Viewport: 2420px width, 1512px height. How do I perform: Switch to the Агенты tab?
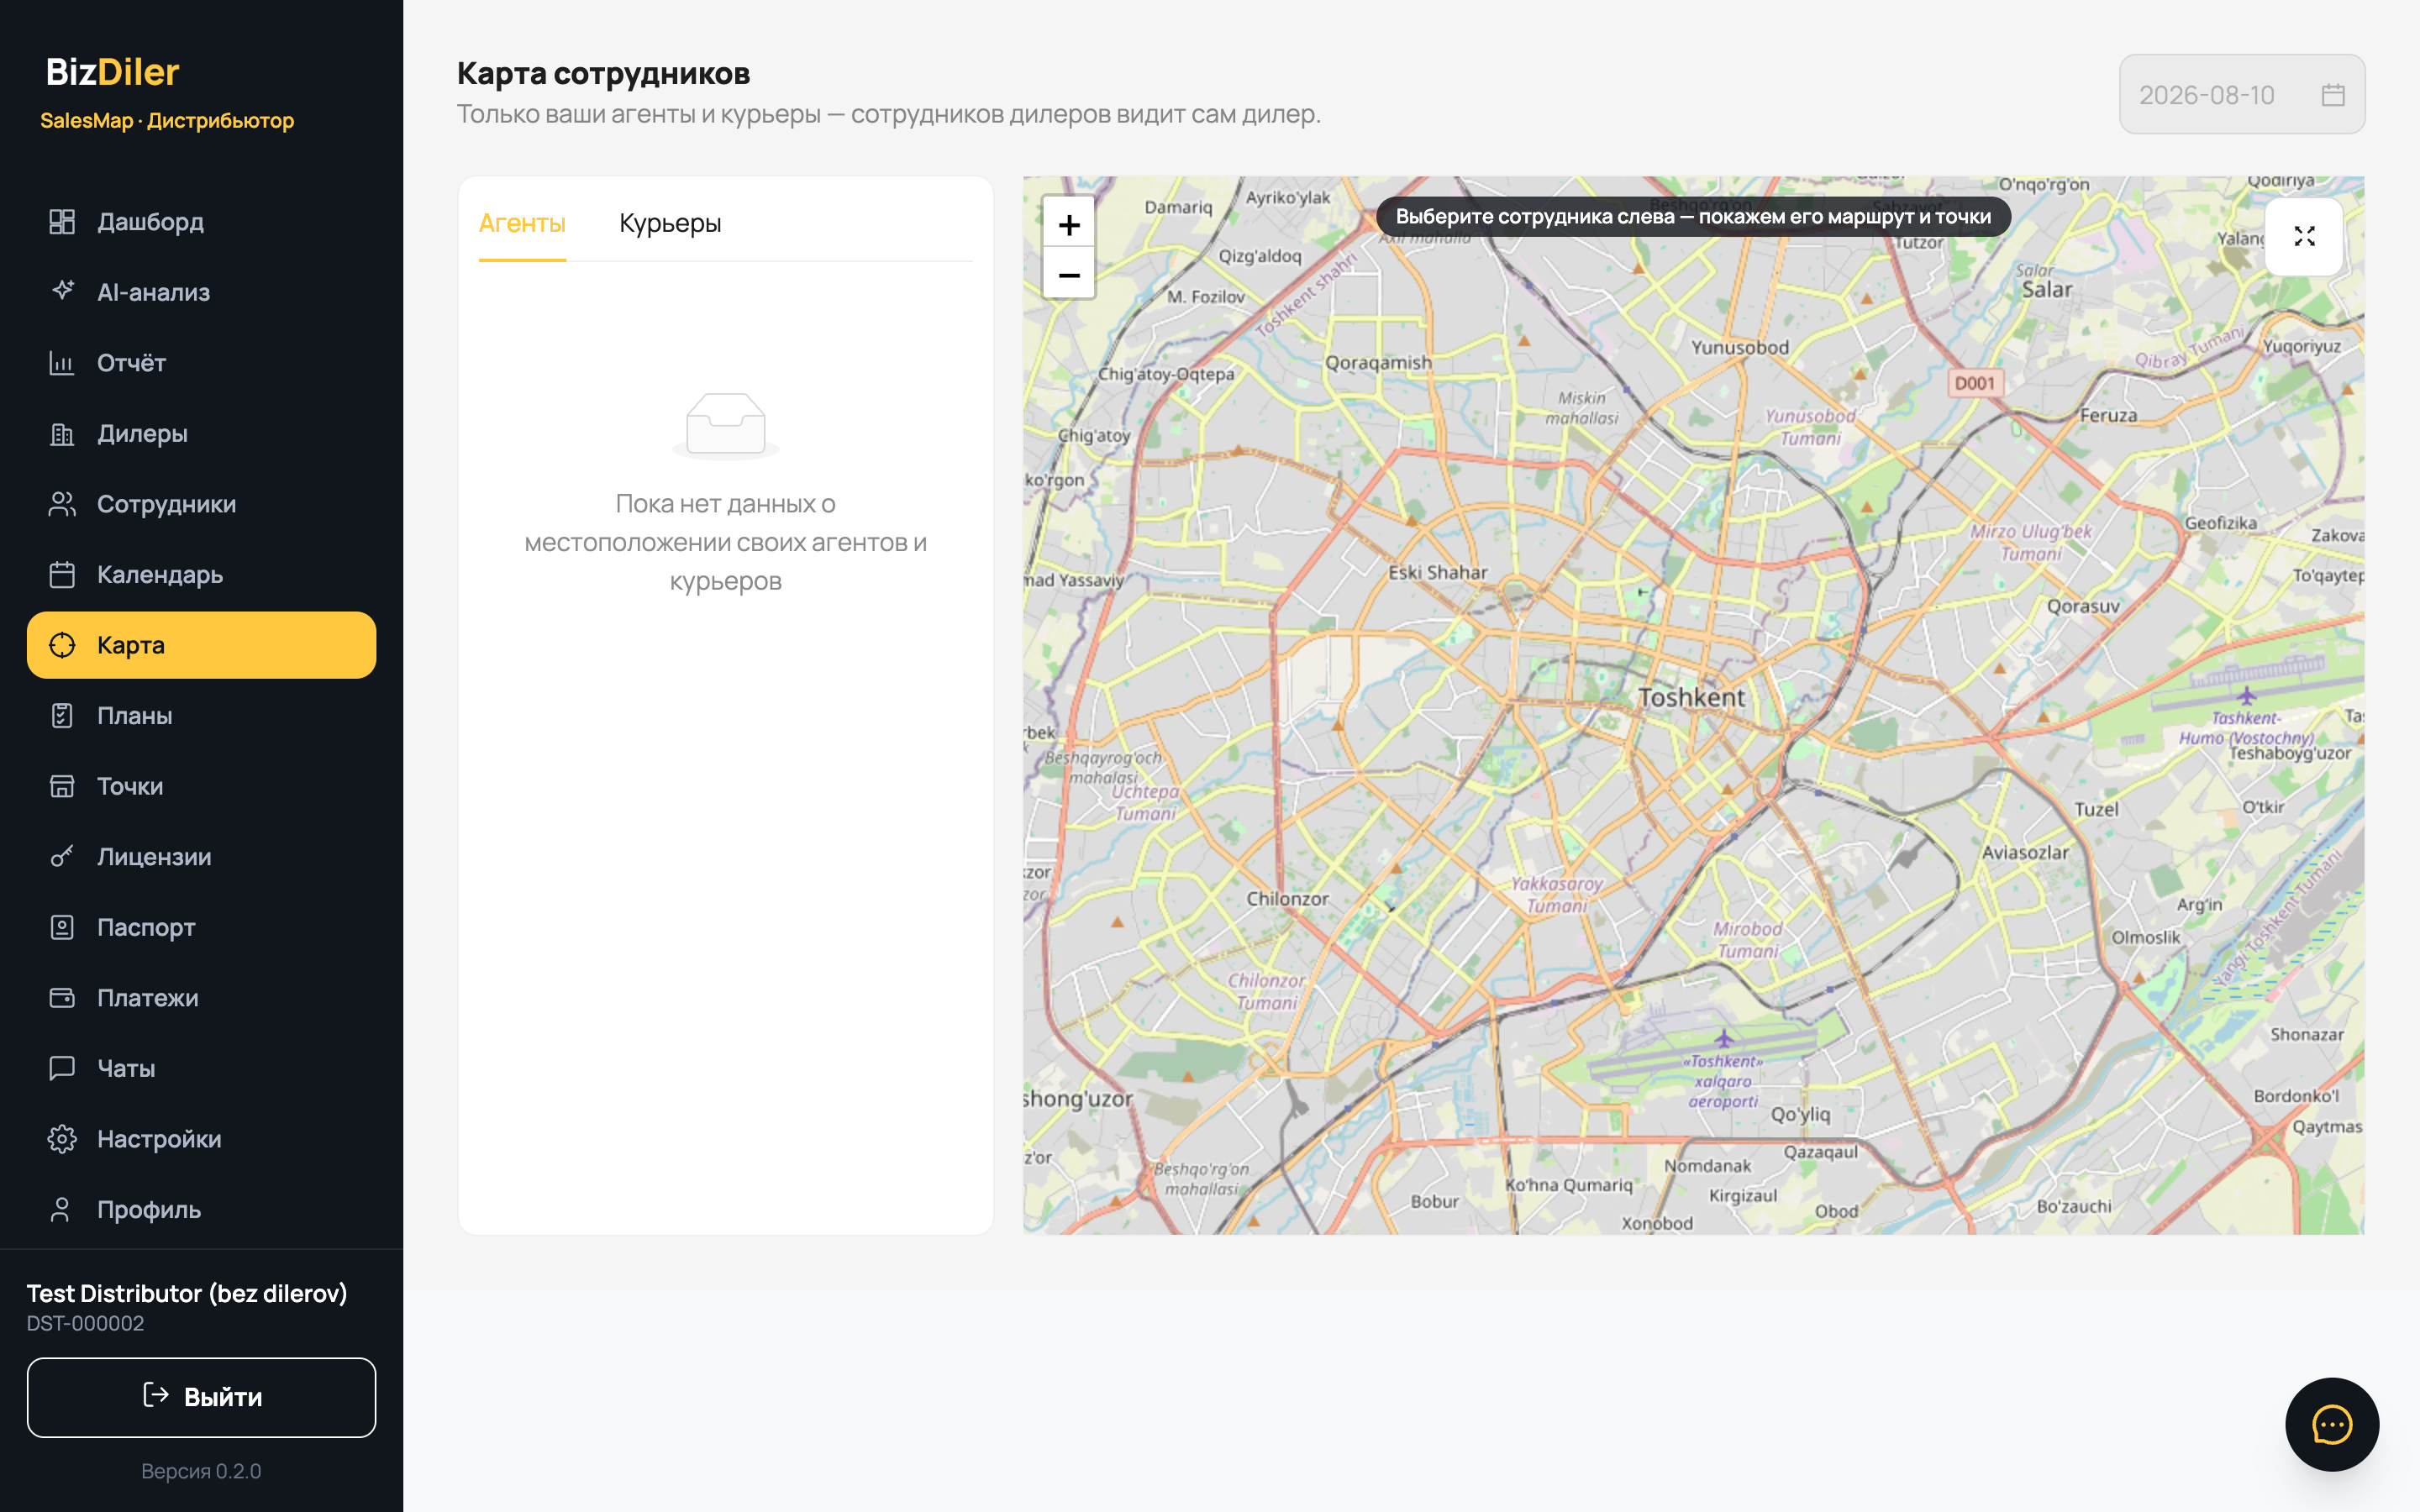522,223
